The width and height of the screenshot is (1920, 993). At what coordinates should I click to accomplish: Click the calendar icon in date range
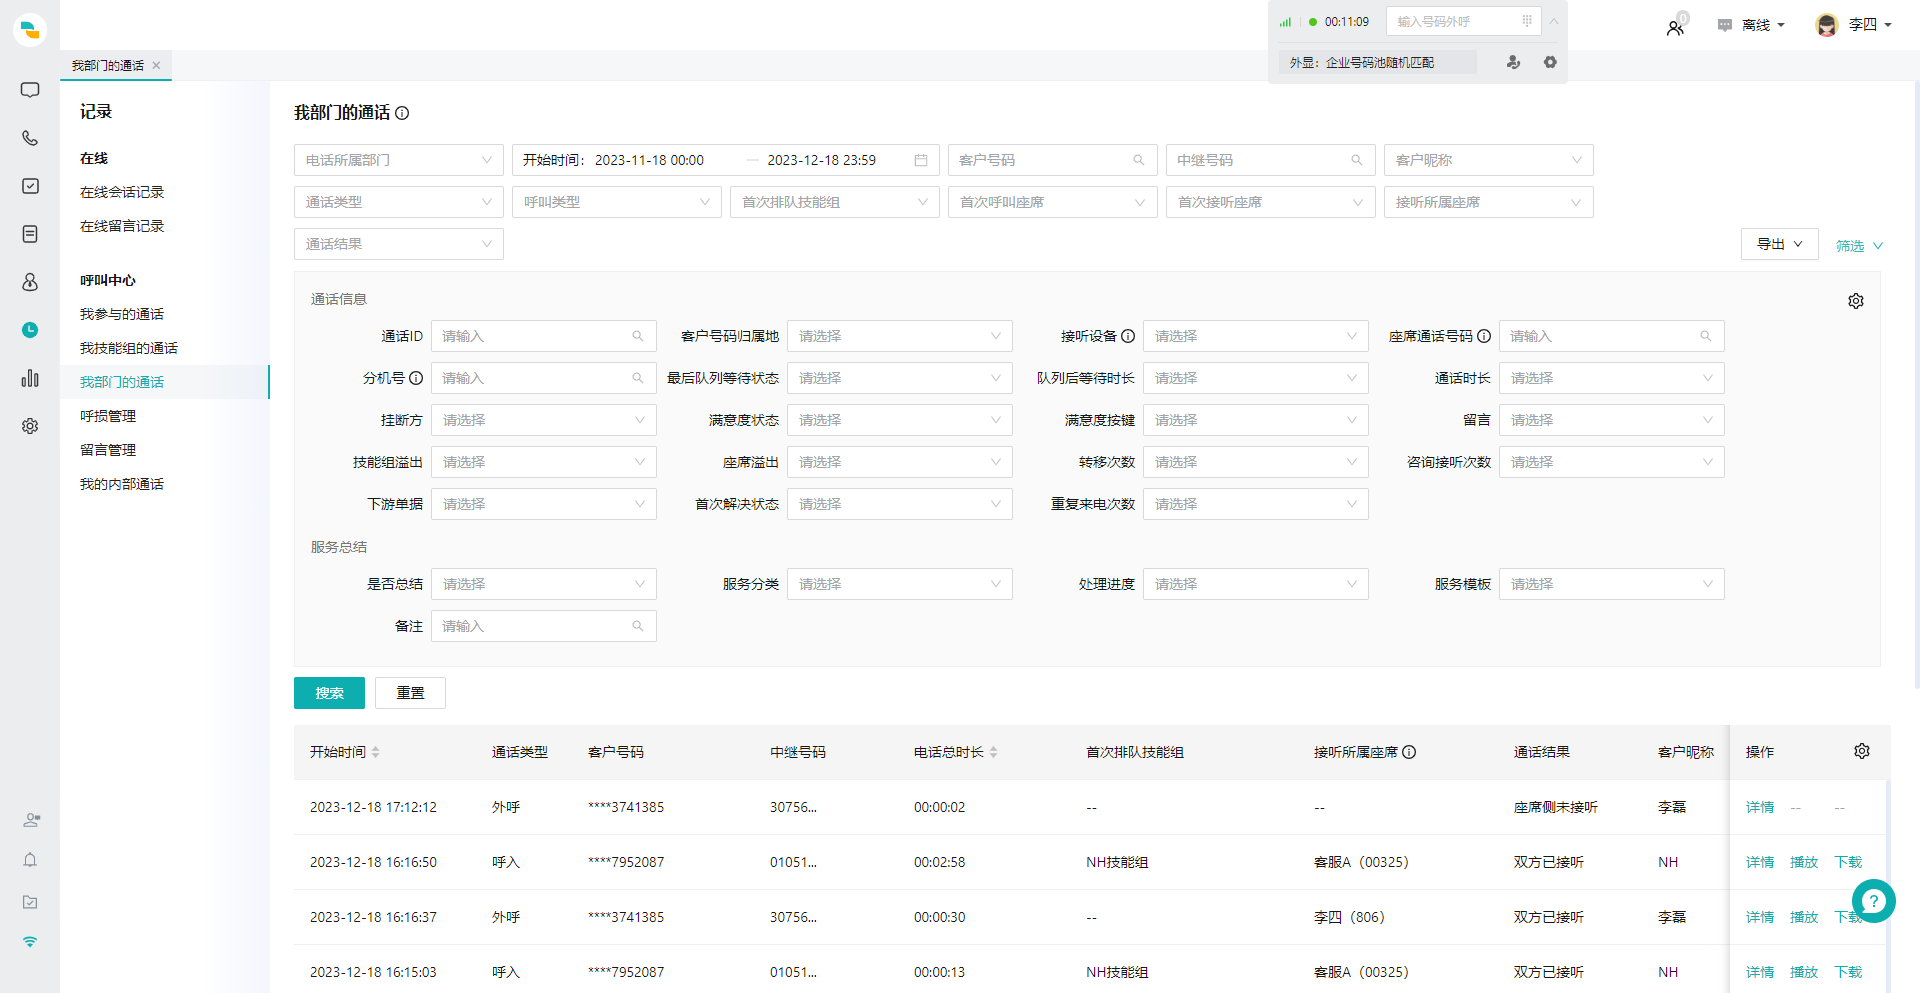(x=921, y=160)
